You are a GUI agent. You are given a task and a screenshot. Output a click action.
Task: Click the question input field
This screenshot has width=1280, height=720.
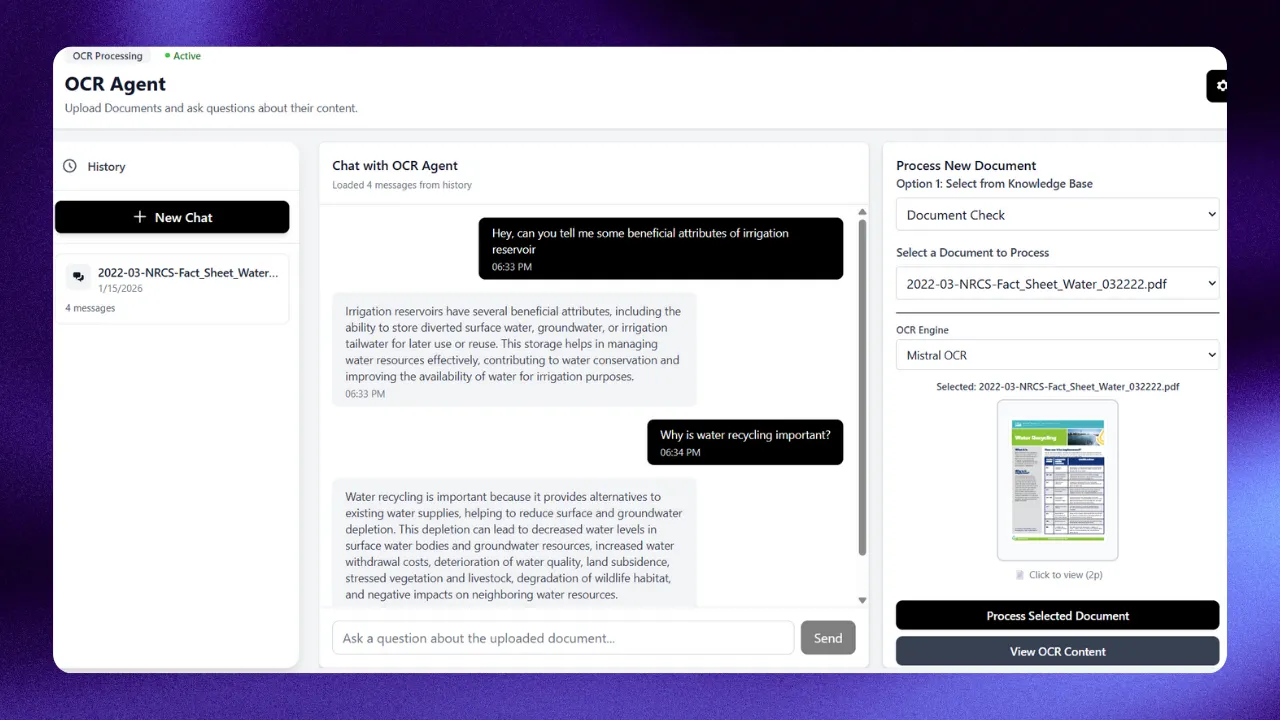[x=562, y=637]
